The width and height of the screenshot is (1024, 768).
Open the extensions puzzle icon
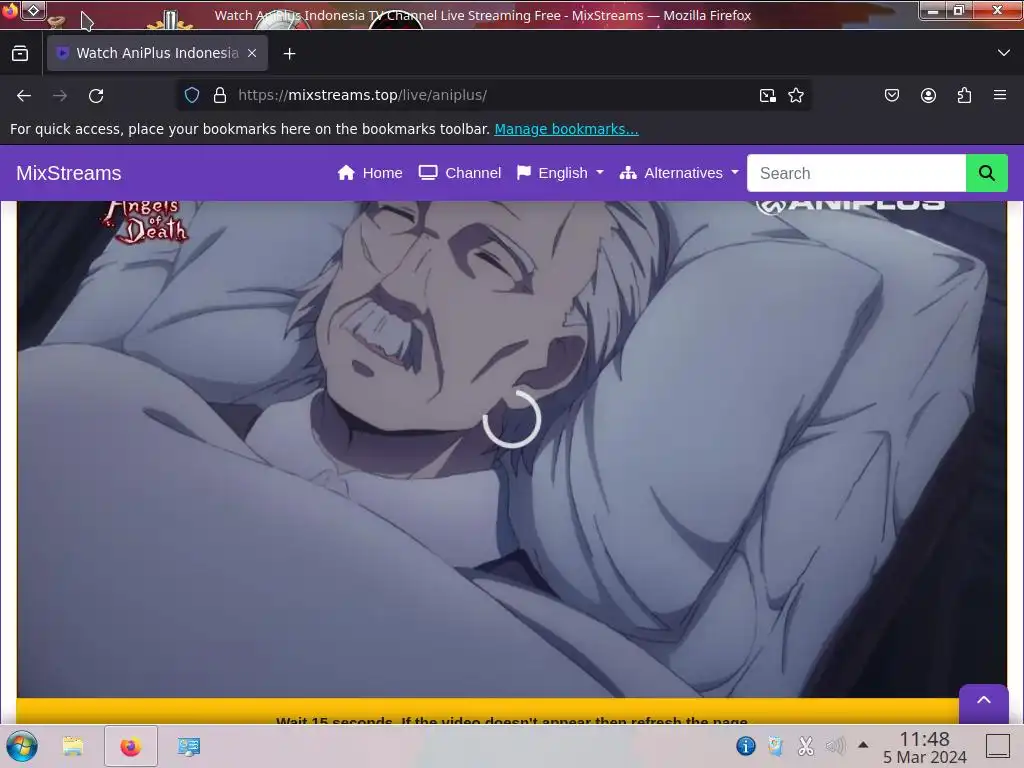point(964,95)
